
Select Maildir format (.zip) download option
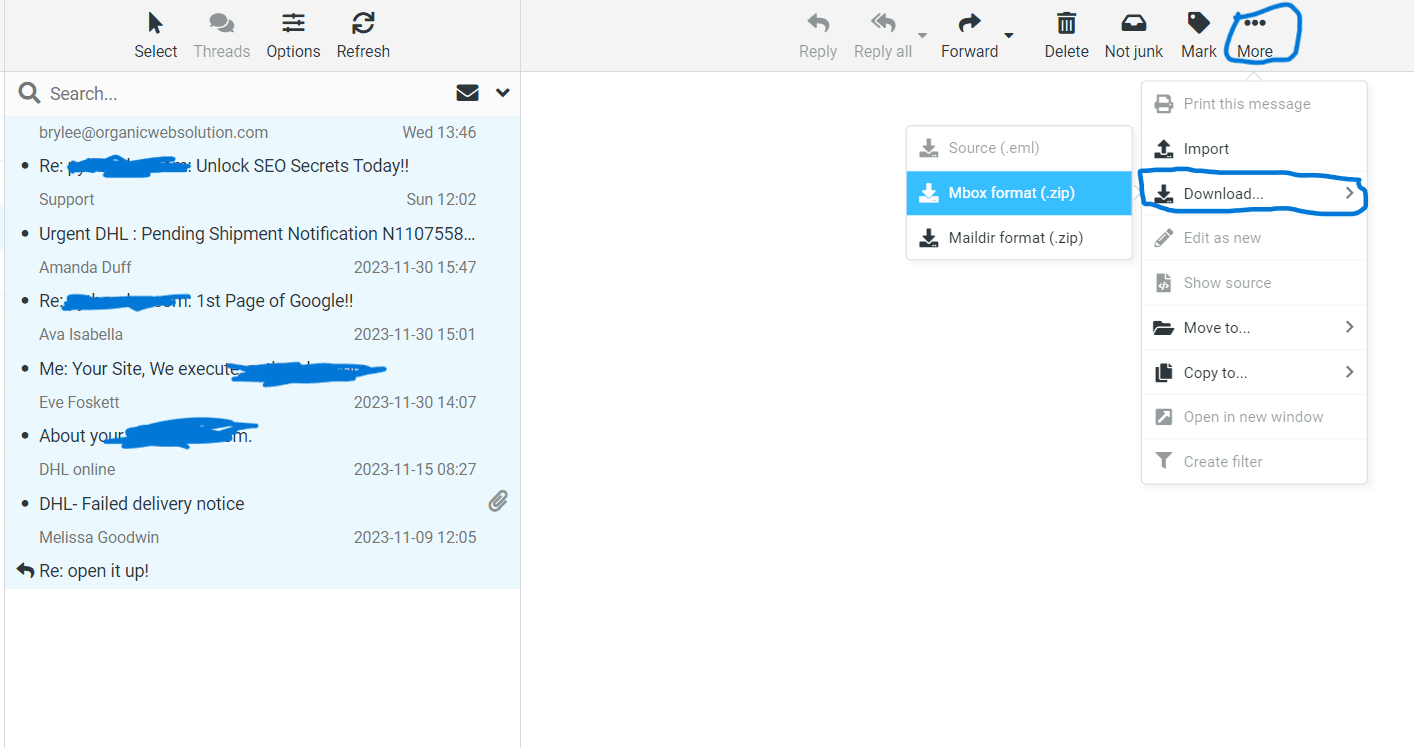(1019, 238)
